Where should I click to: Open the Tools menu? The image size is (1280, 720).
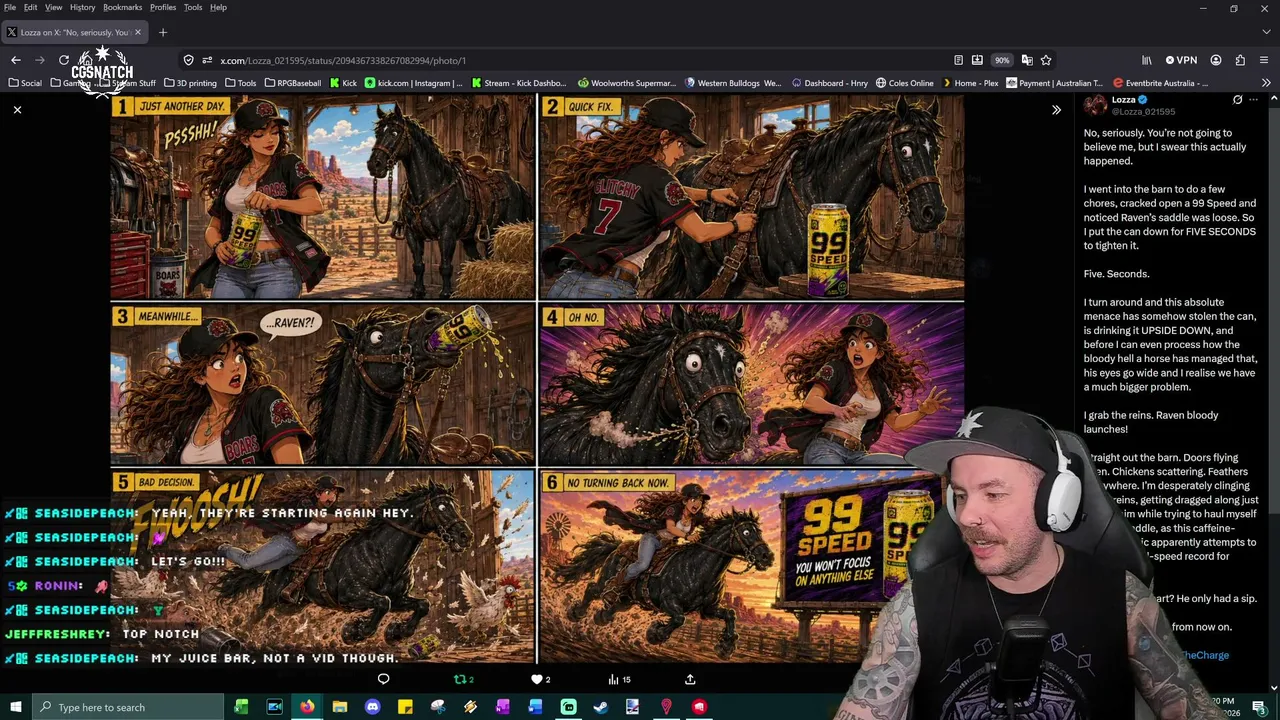tap(193, 7)
